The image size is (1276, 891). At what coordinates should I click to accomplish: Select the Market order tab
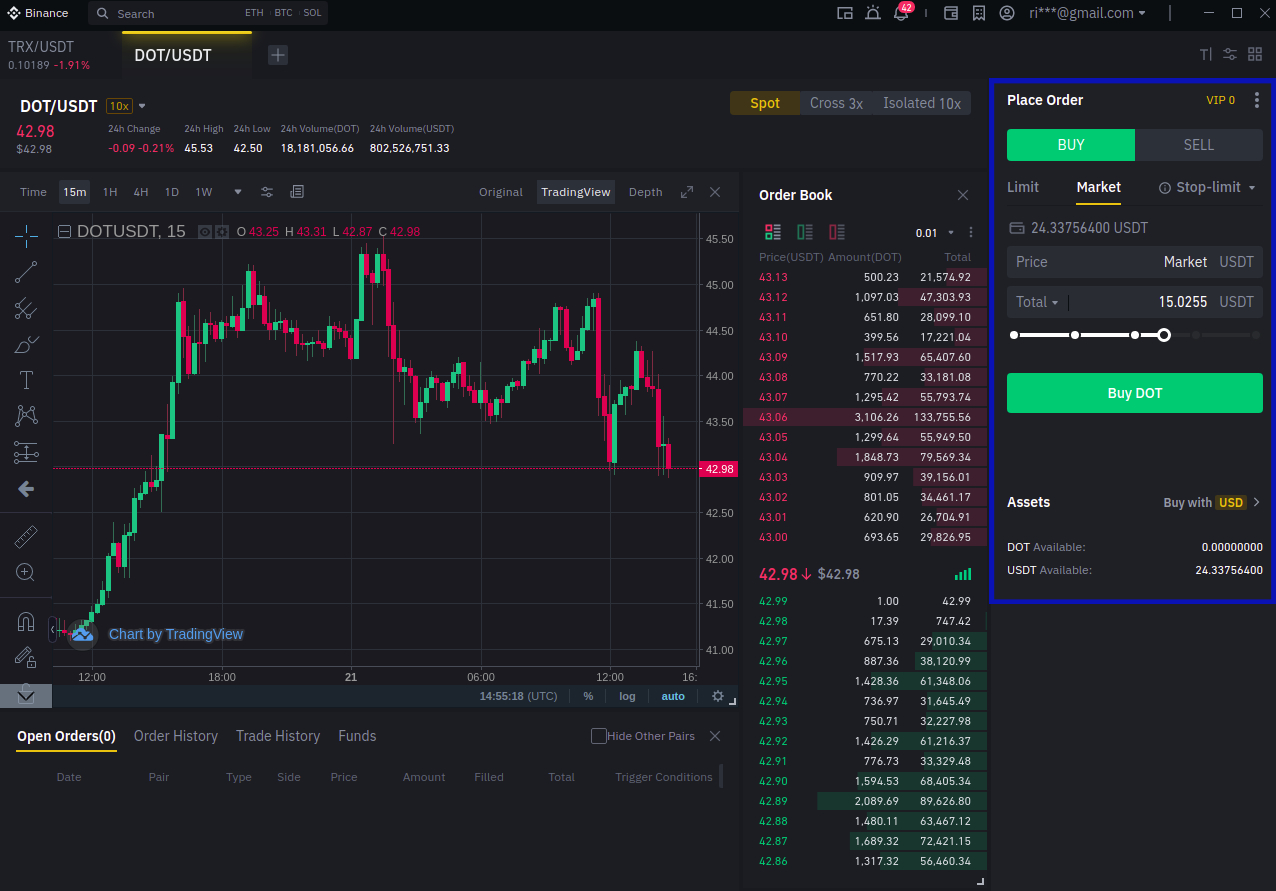pos(1098,187)
